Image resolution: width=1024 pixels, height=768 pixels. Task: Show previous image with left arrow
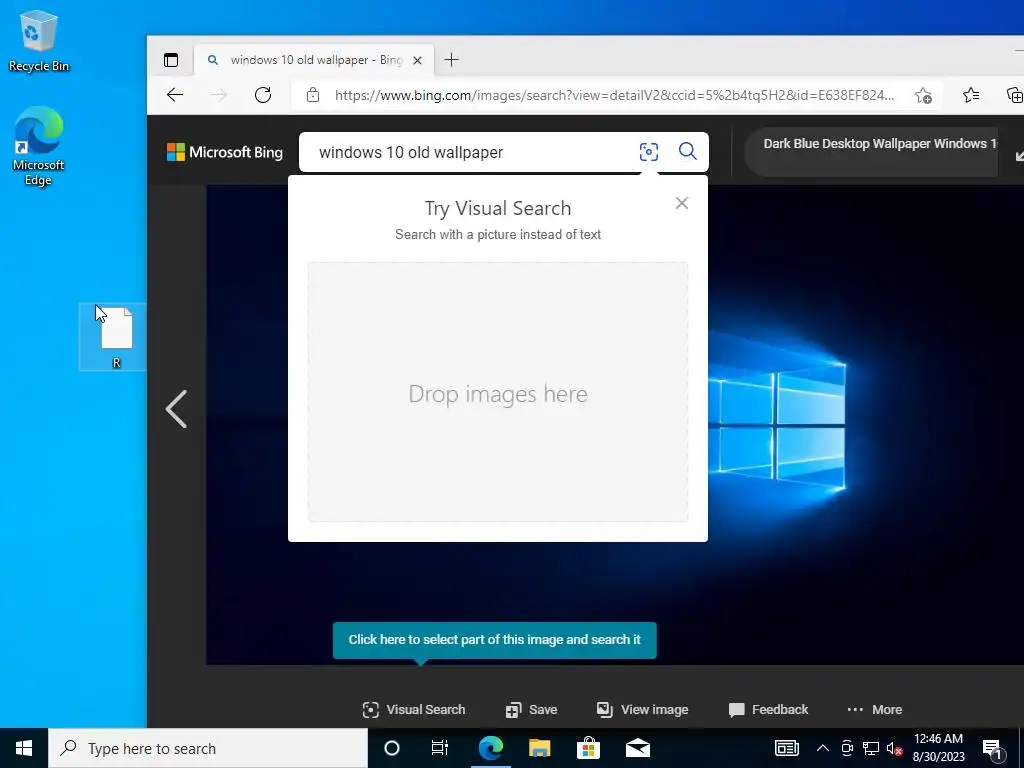(176, 409)
